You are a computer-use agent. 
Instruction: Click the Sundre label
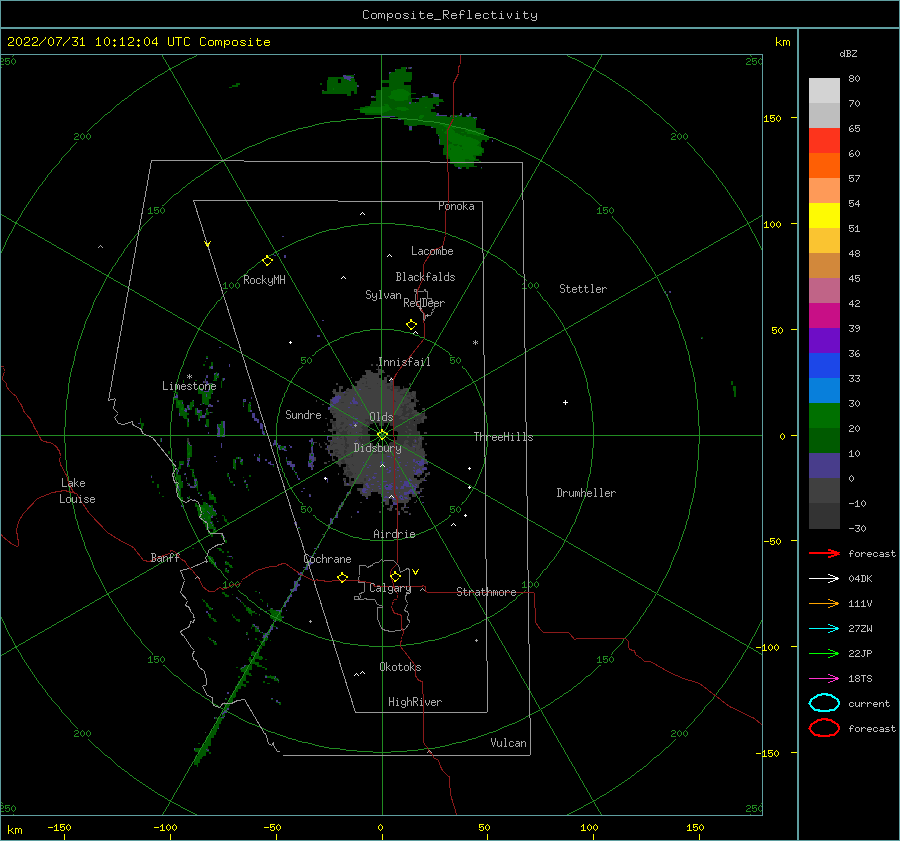[303, 414]
